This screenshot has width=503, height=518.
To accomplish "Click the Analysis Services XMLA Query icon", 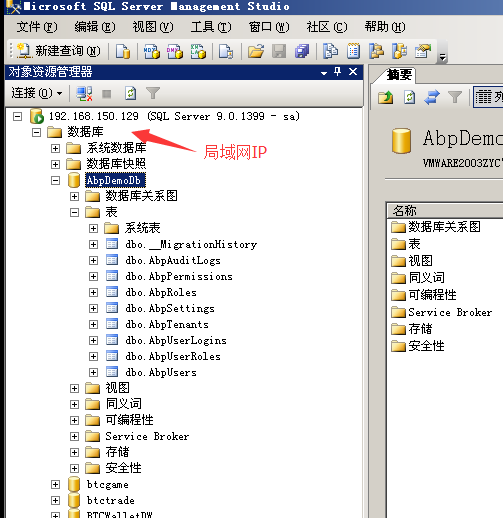I will (198, 51).
